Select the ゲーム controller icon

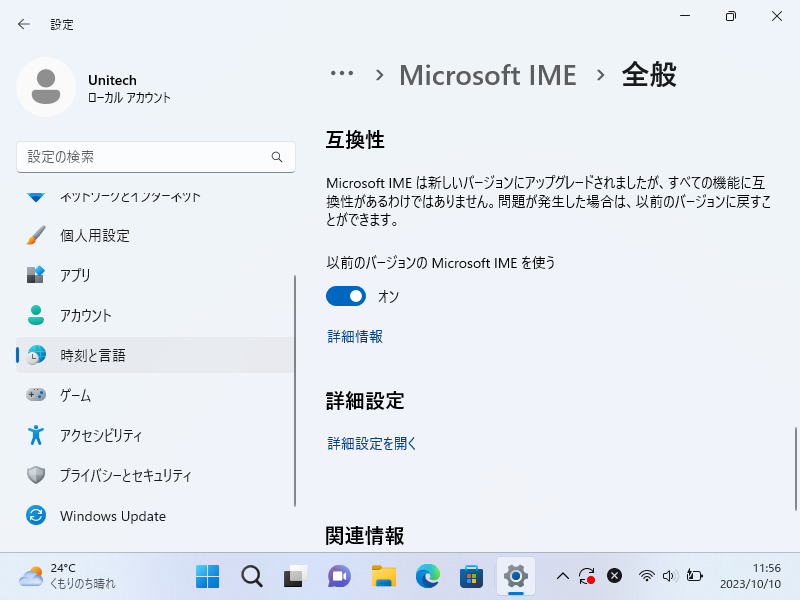36,394
